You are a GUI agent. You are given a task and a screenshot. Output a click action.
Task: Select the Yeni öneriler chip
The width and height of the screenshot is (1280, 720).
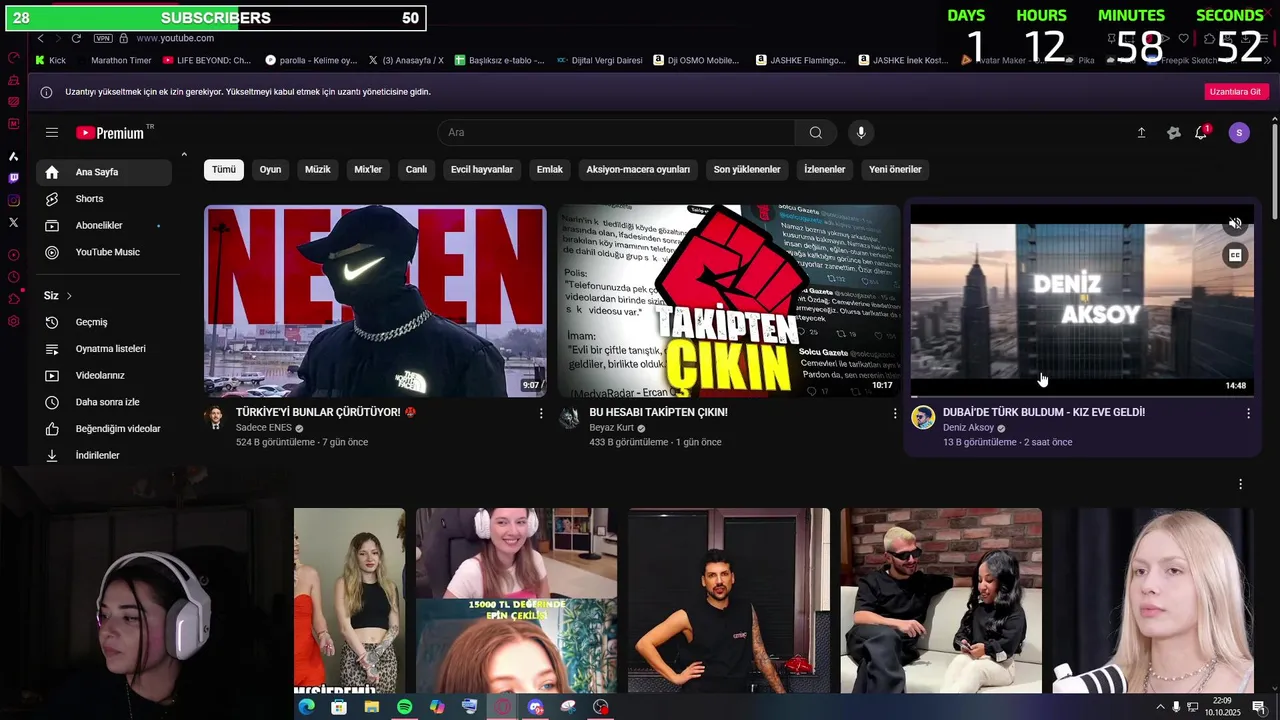(x=895, y=169)
